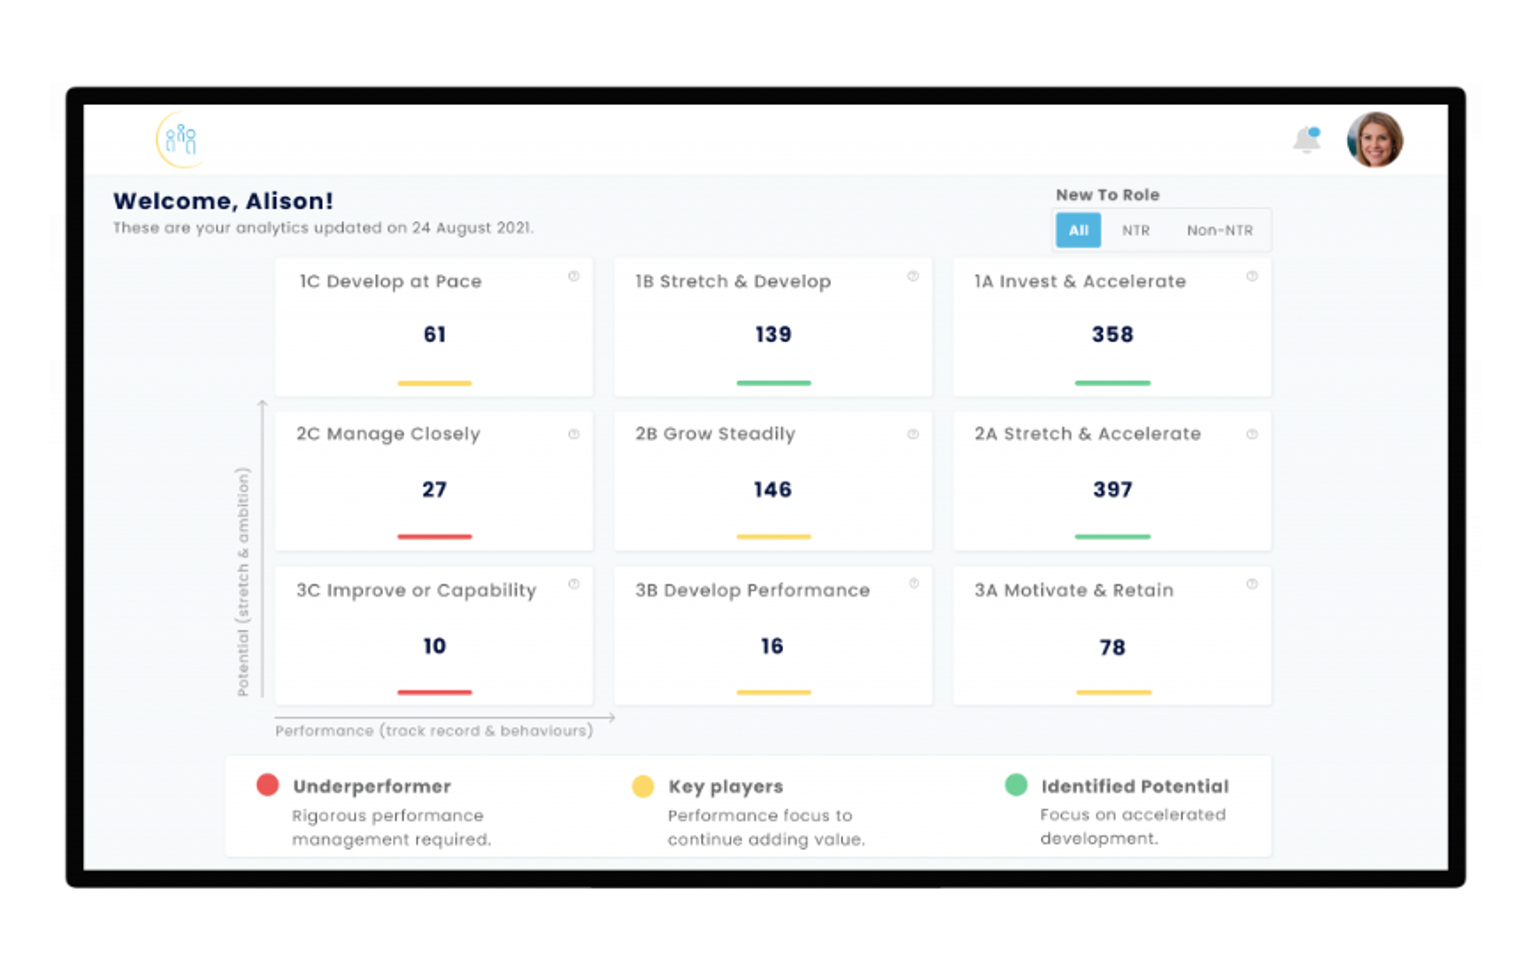
Task: Switch filter to Non-NTR
Action: pyautogui.click(x=1219, y=230)
